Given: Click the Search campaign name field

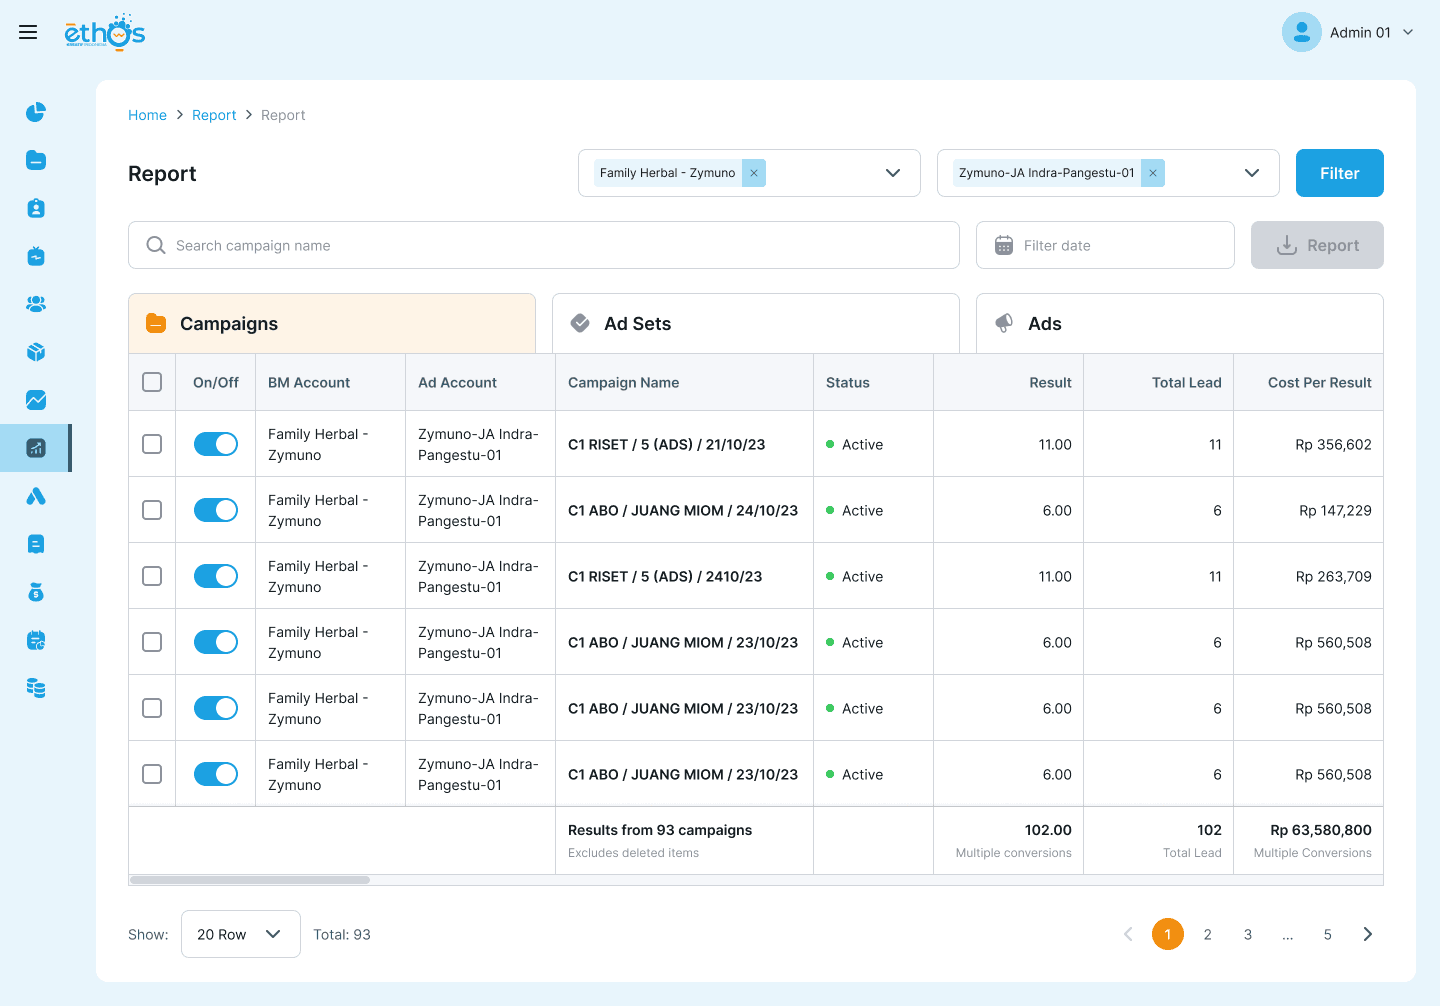Looking at the screenshot, I should click(544, 245).
